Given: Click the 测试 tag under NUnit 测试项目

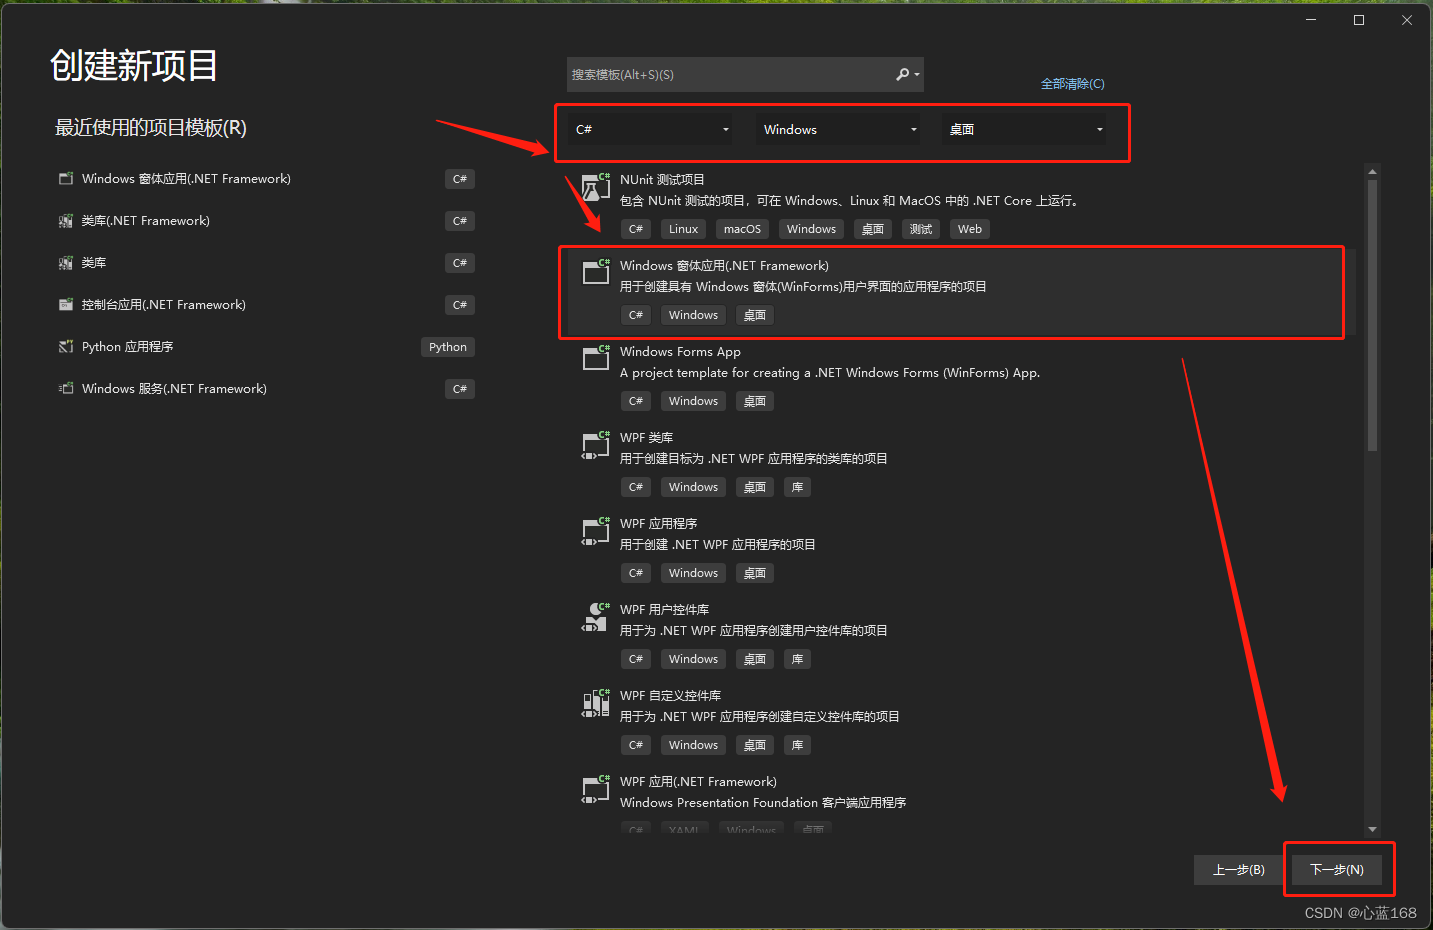Looking at the screenshot, I should coord(921,229).
